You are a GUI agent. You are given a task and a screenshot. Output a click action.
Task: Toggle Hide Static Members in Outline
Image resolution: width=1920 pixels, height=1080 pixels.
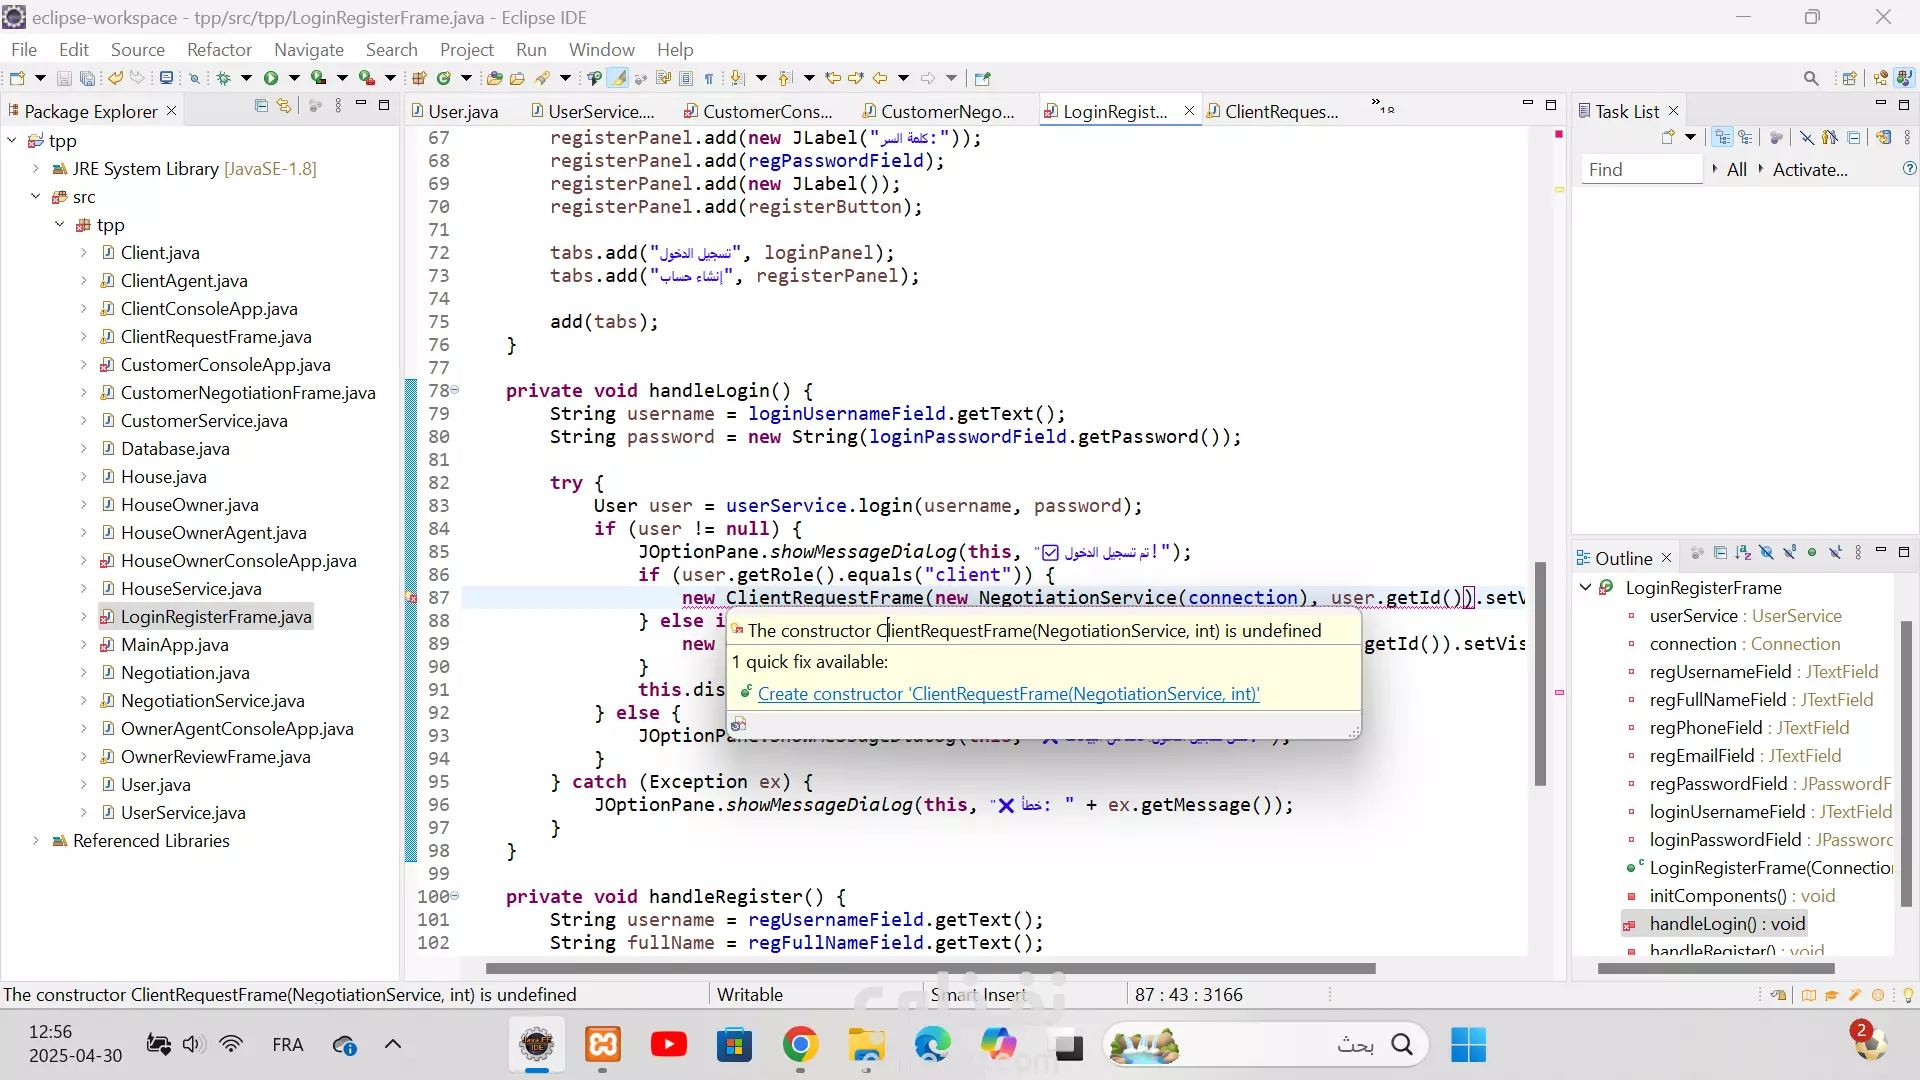1789,552
